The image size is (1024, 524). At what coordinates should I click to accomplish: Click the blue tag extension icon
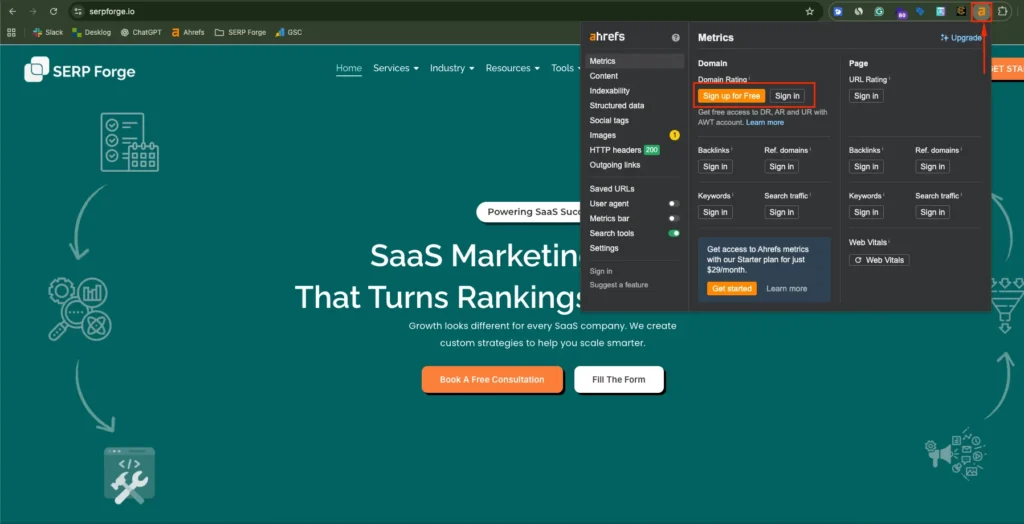coord(920,11)
